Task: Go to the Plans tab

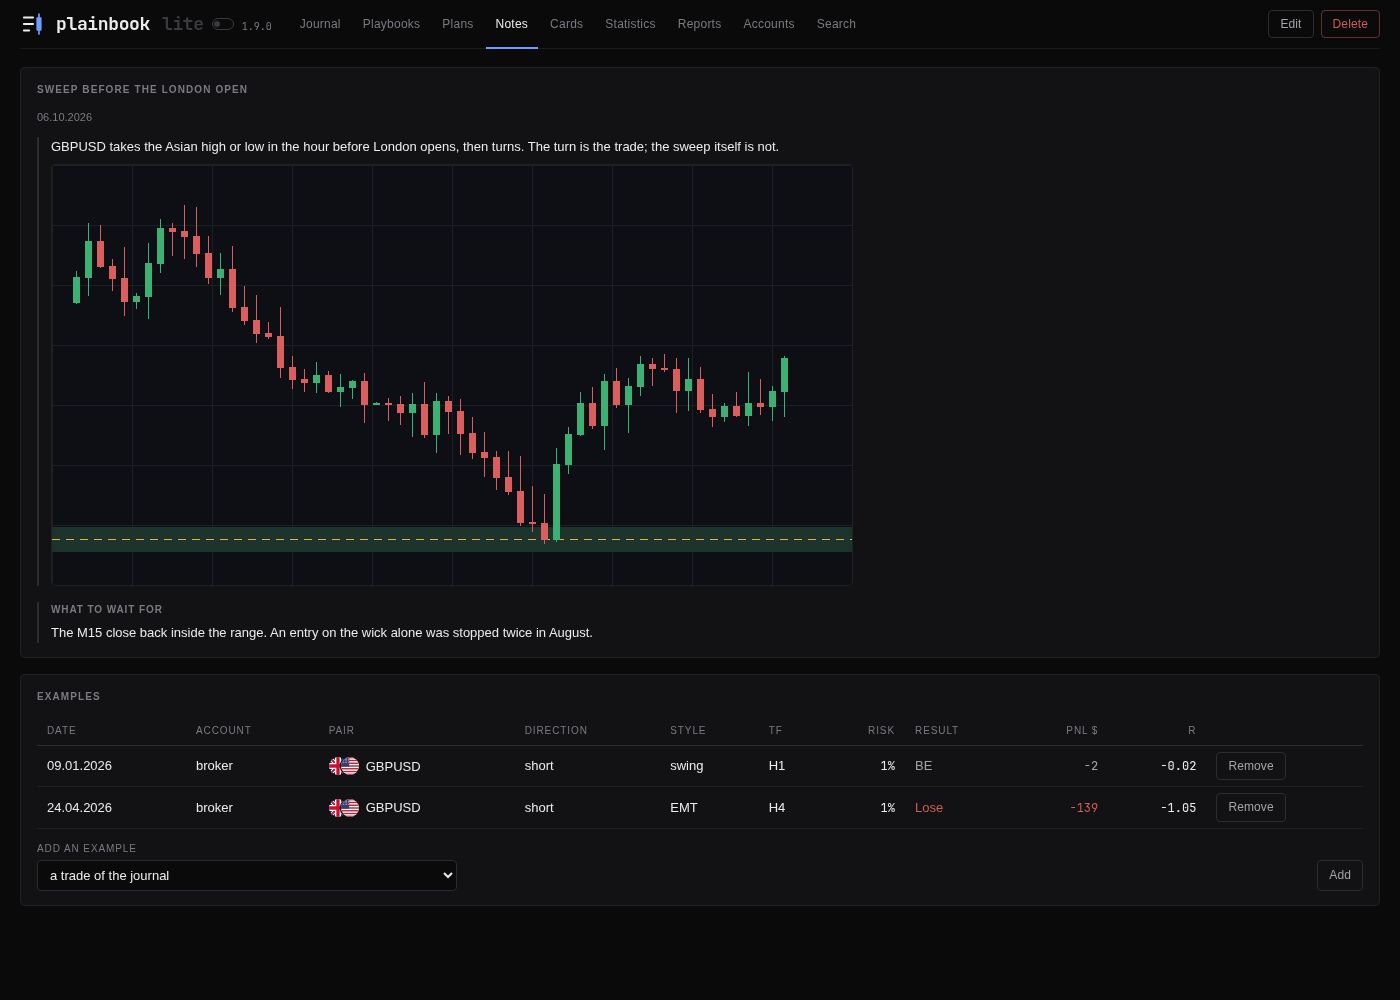Action: pos(458,24)
